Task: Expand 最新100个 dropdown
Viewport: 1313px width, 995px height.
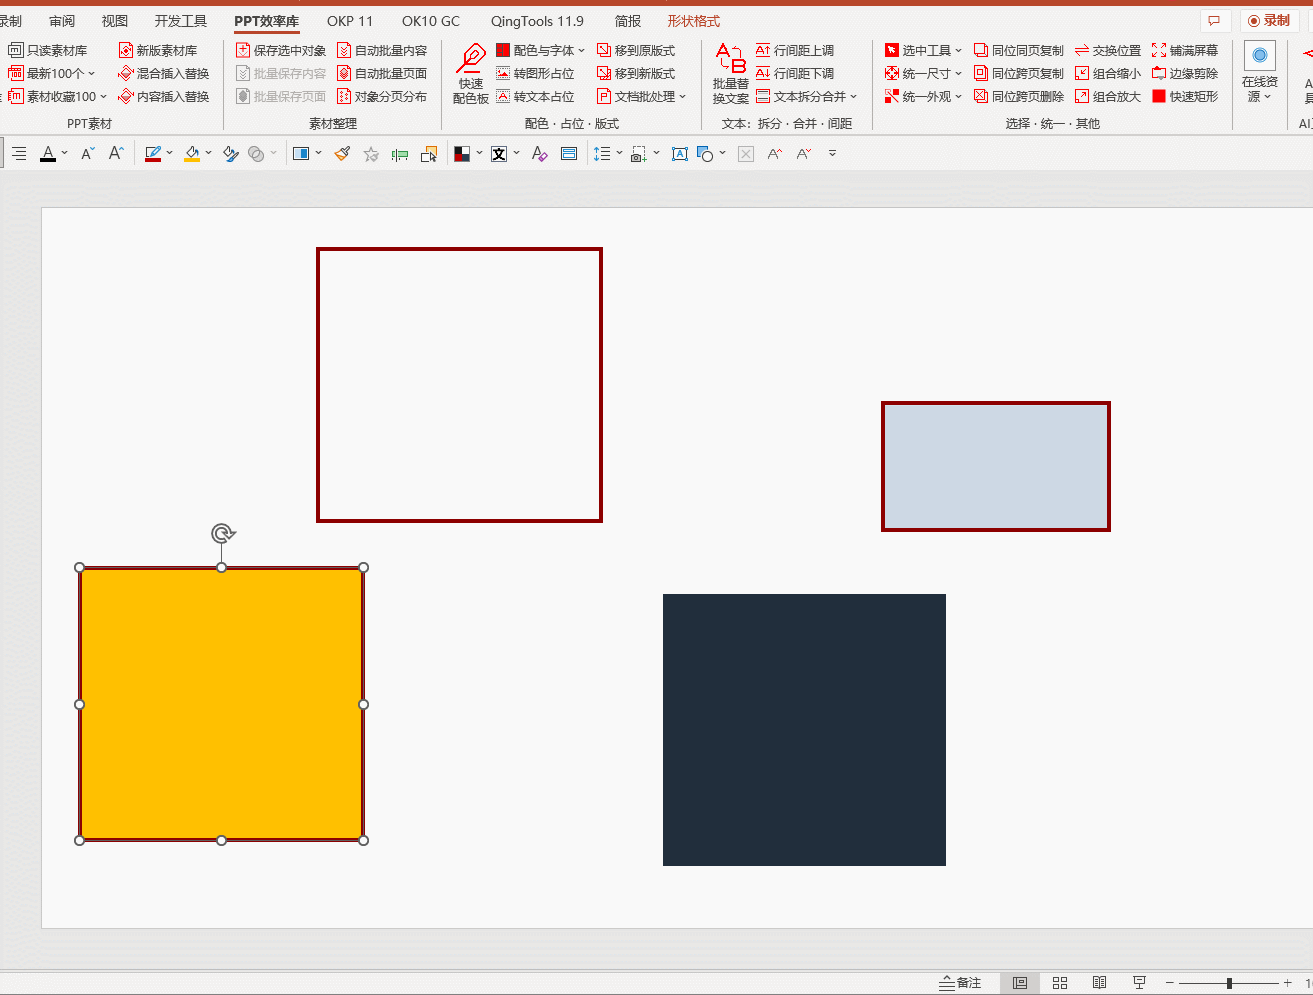Action: click(91, 73)
